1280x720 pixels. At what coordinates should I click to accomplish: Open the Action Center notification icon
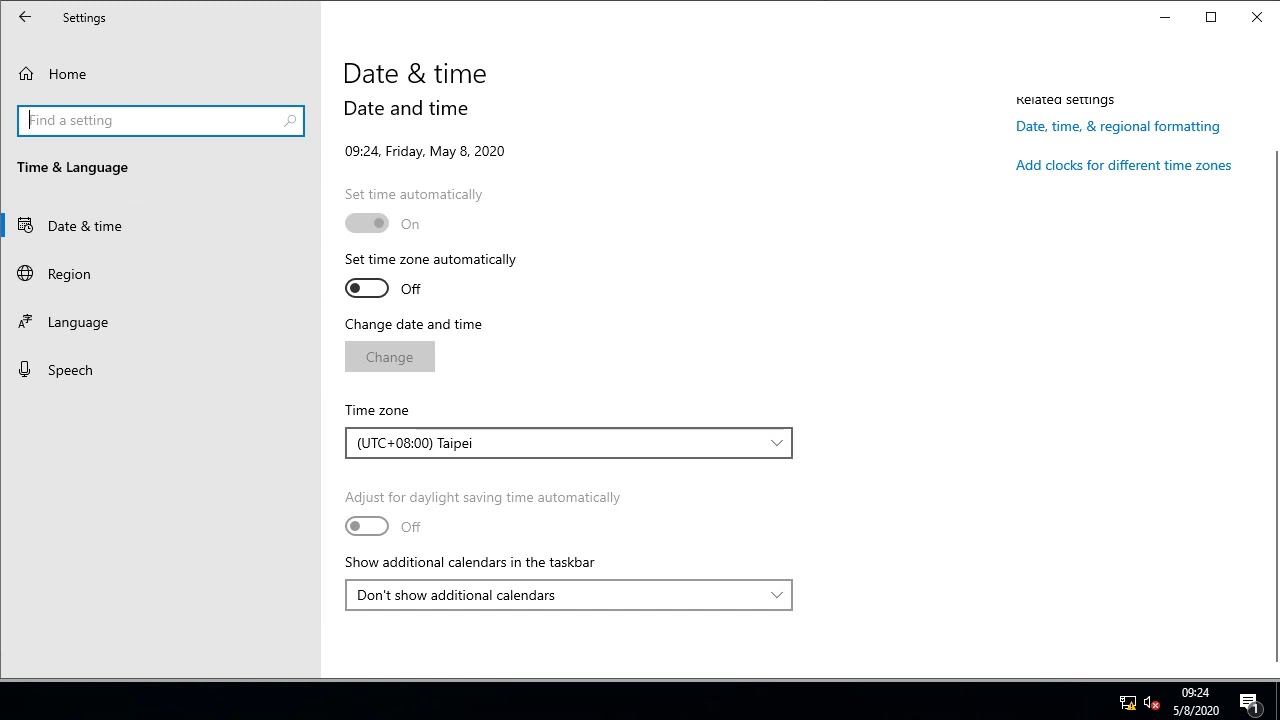[x=1250, y=703]
